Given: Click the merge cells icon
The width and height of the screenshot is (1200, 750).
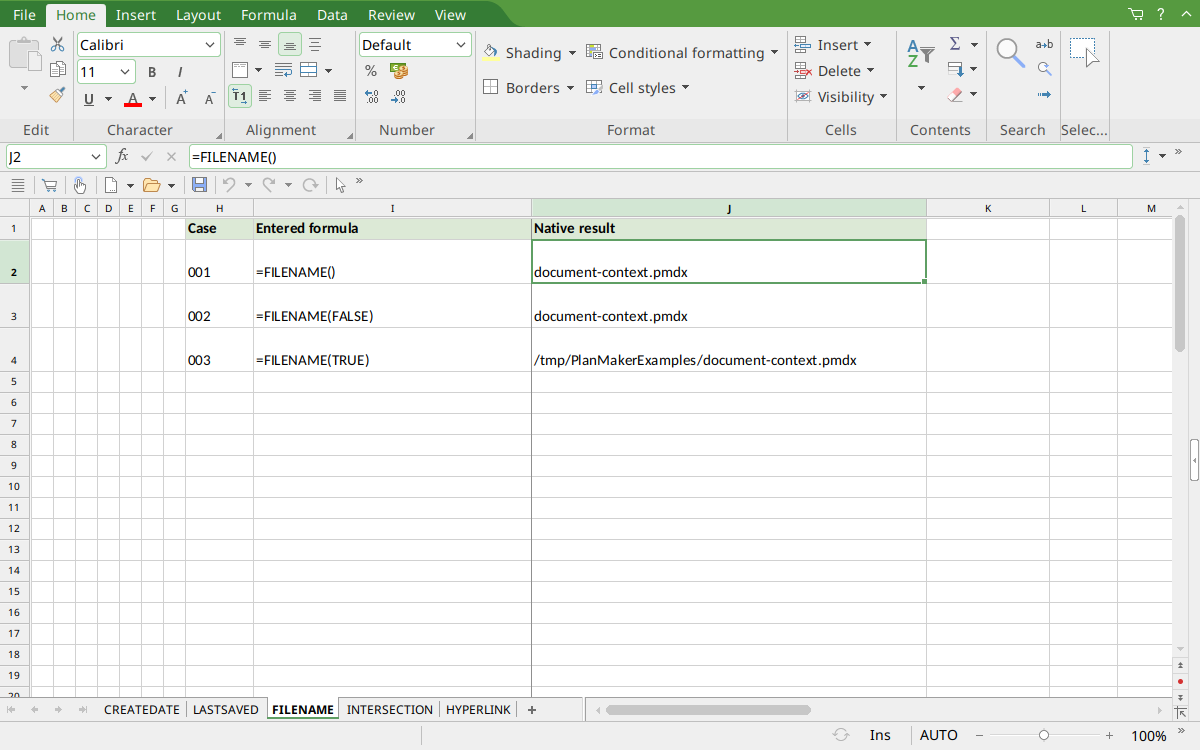Looking at the screenshot, I should pos(309,70).
